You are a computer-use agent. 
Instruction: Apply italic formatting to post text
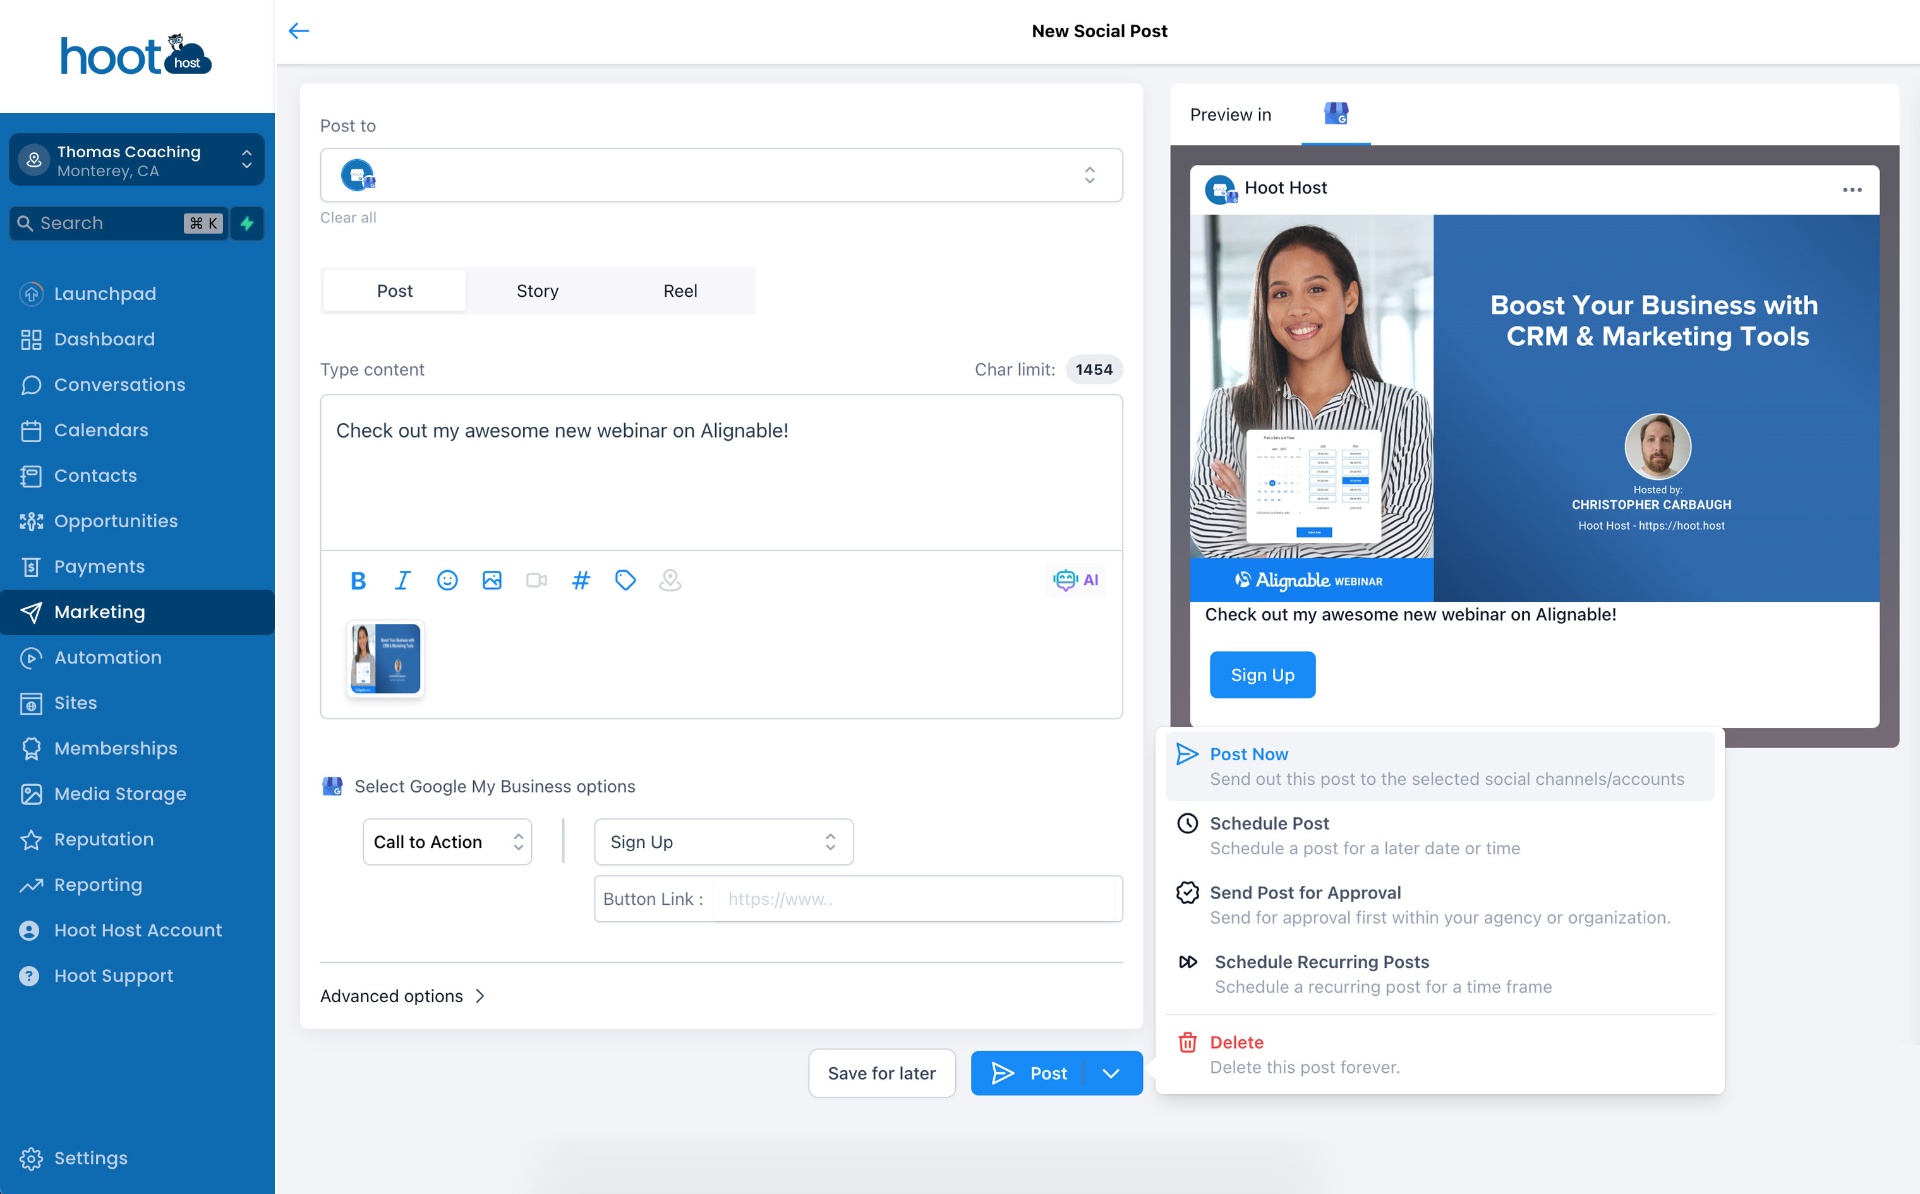pos(402,580)
